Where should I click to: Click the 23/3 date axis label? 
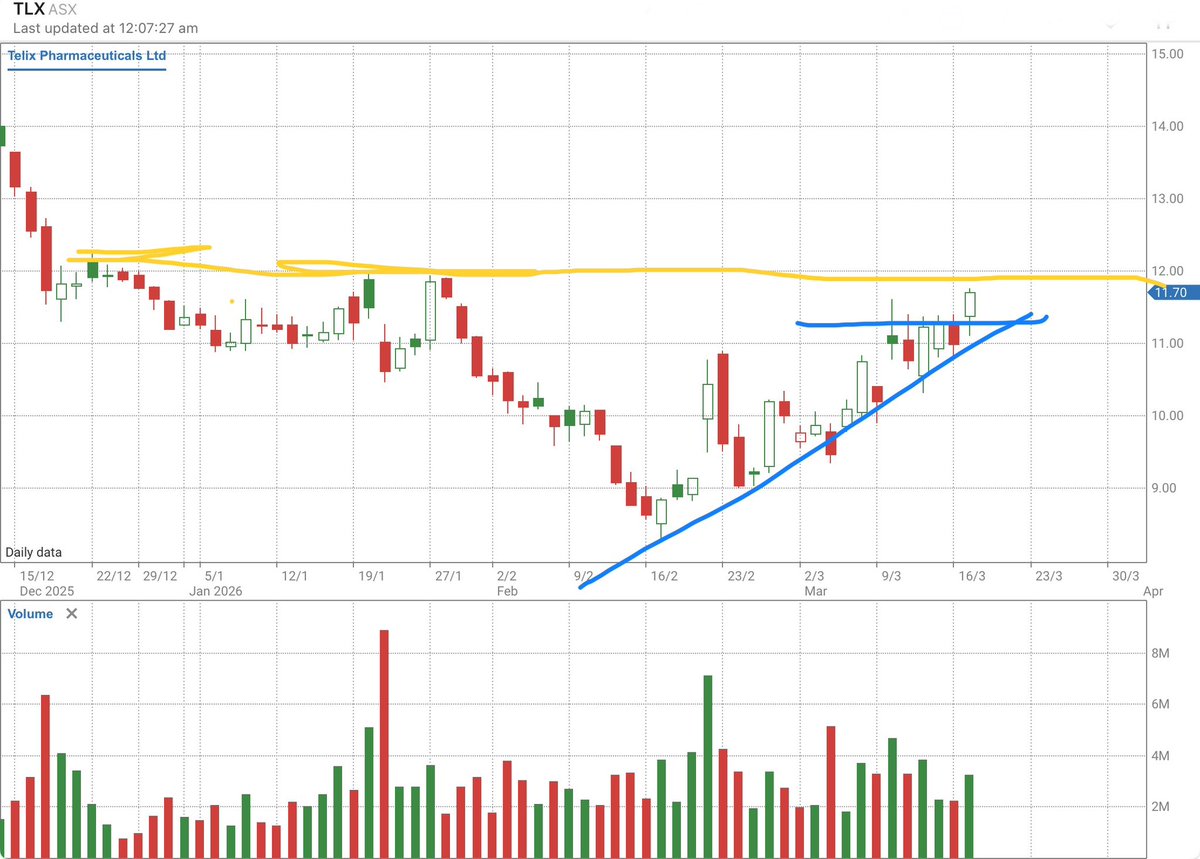pos(1049,576)
